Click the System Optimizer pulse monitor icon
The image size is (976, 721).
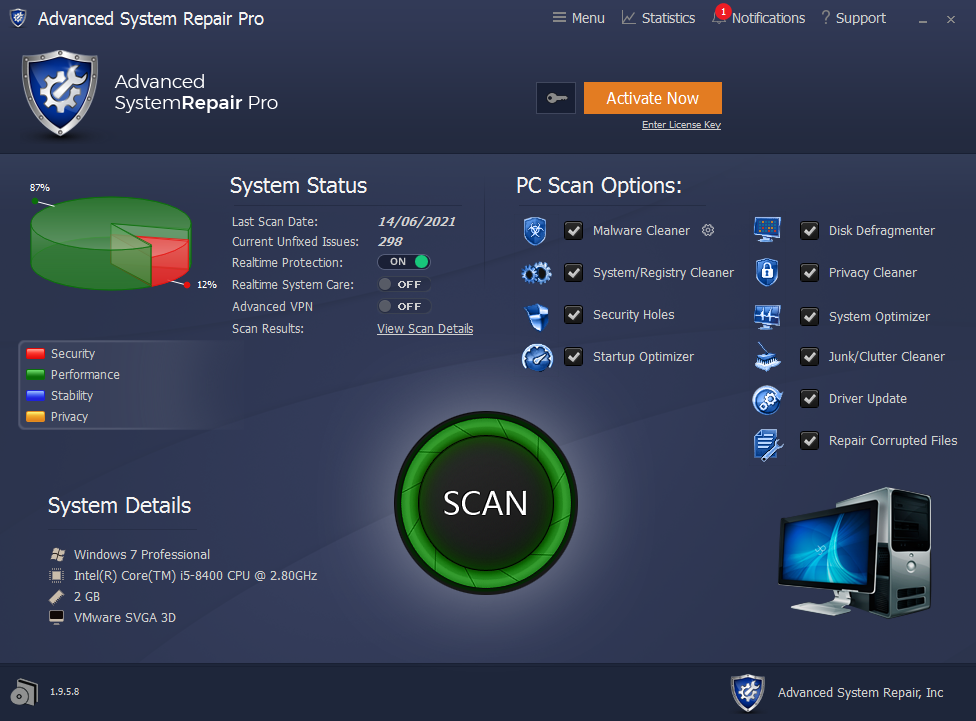pos(767,316)
